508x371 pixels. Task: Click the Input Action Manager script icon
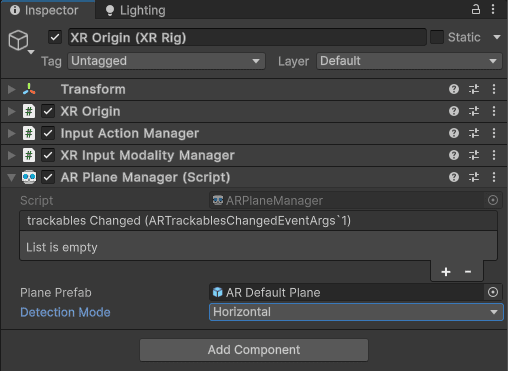[29, 133]
